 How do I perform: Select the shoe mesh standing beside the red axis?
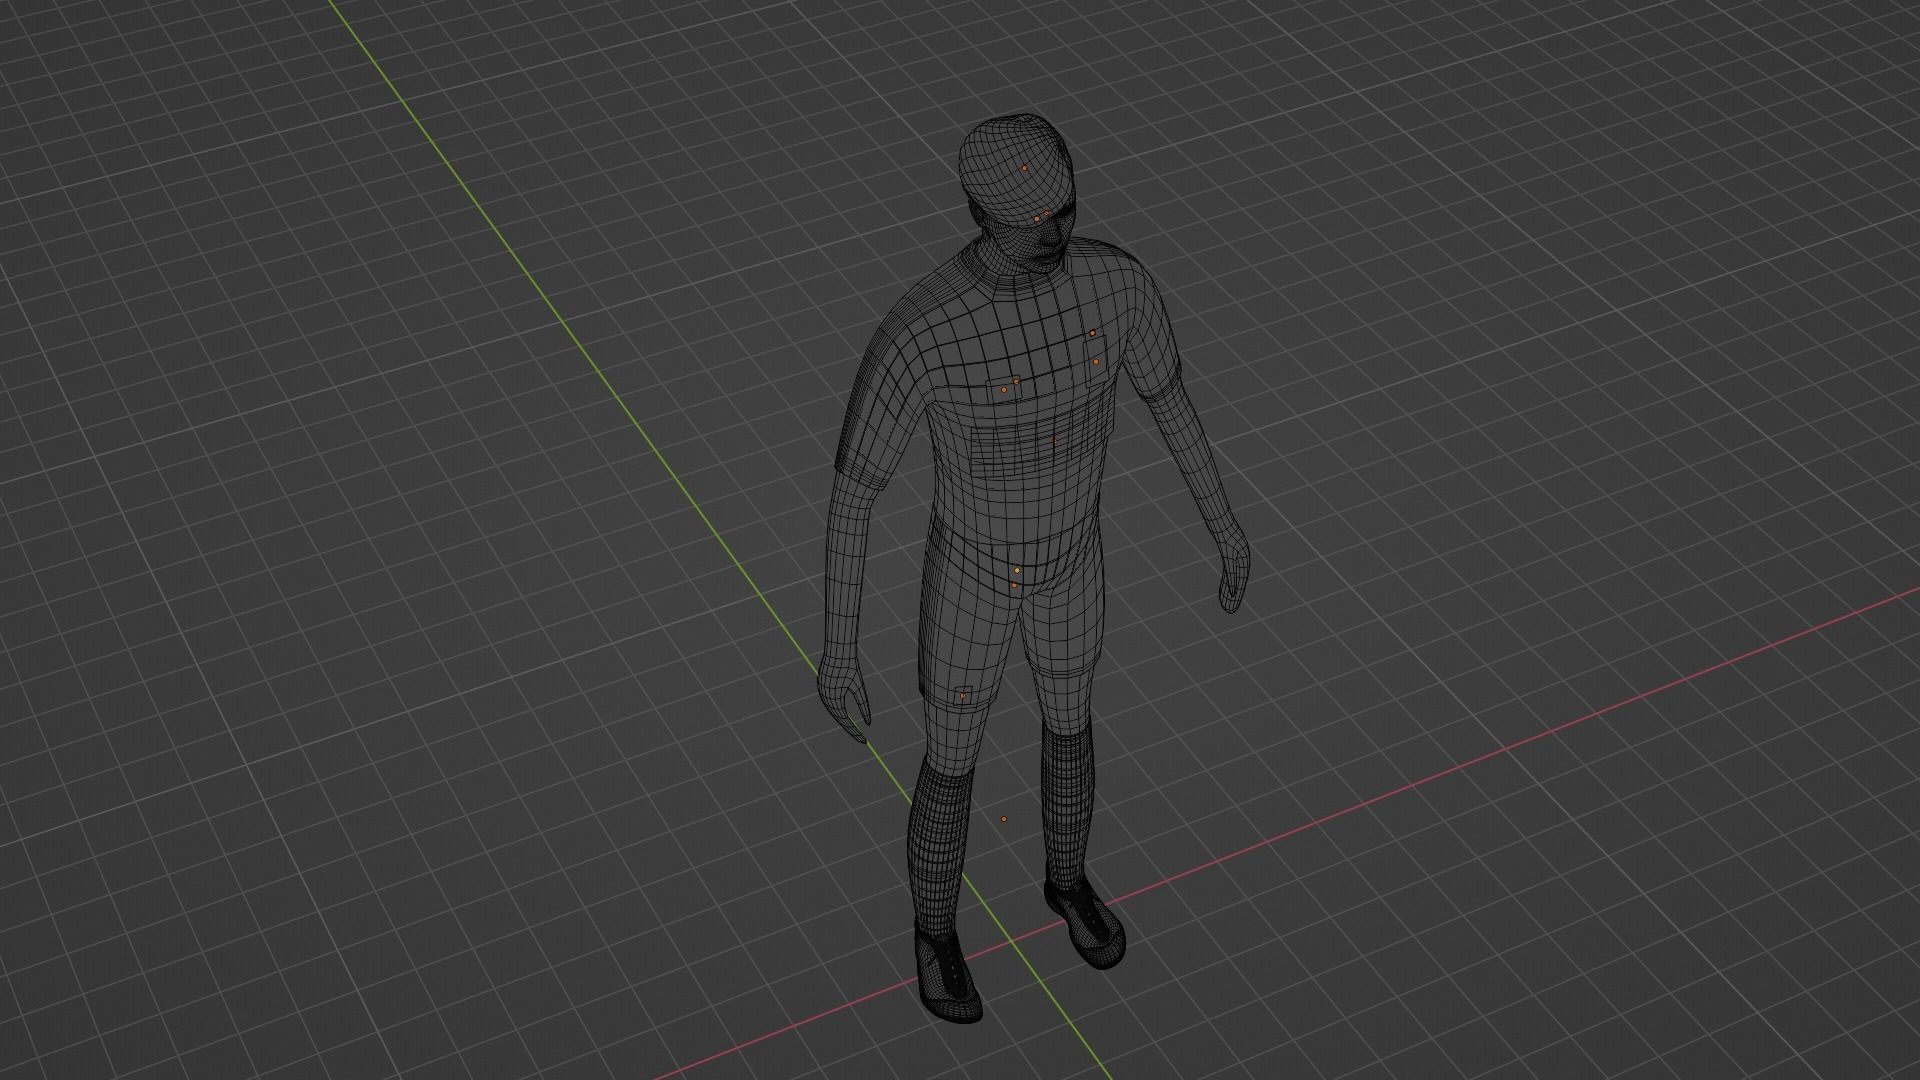(1085, 926)
